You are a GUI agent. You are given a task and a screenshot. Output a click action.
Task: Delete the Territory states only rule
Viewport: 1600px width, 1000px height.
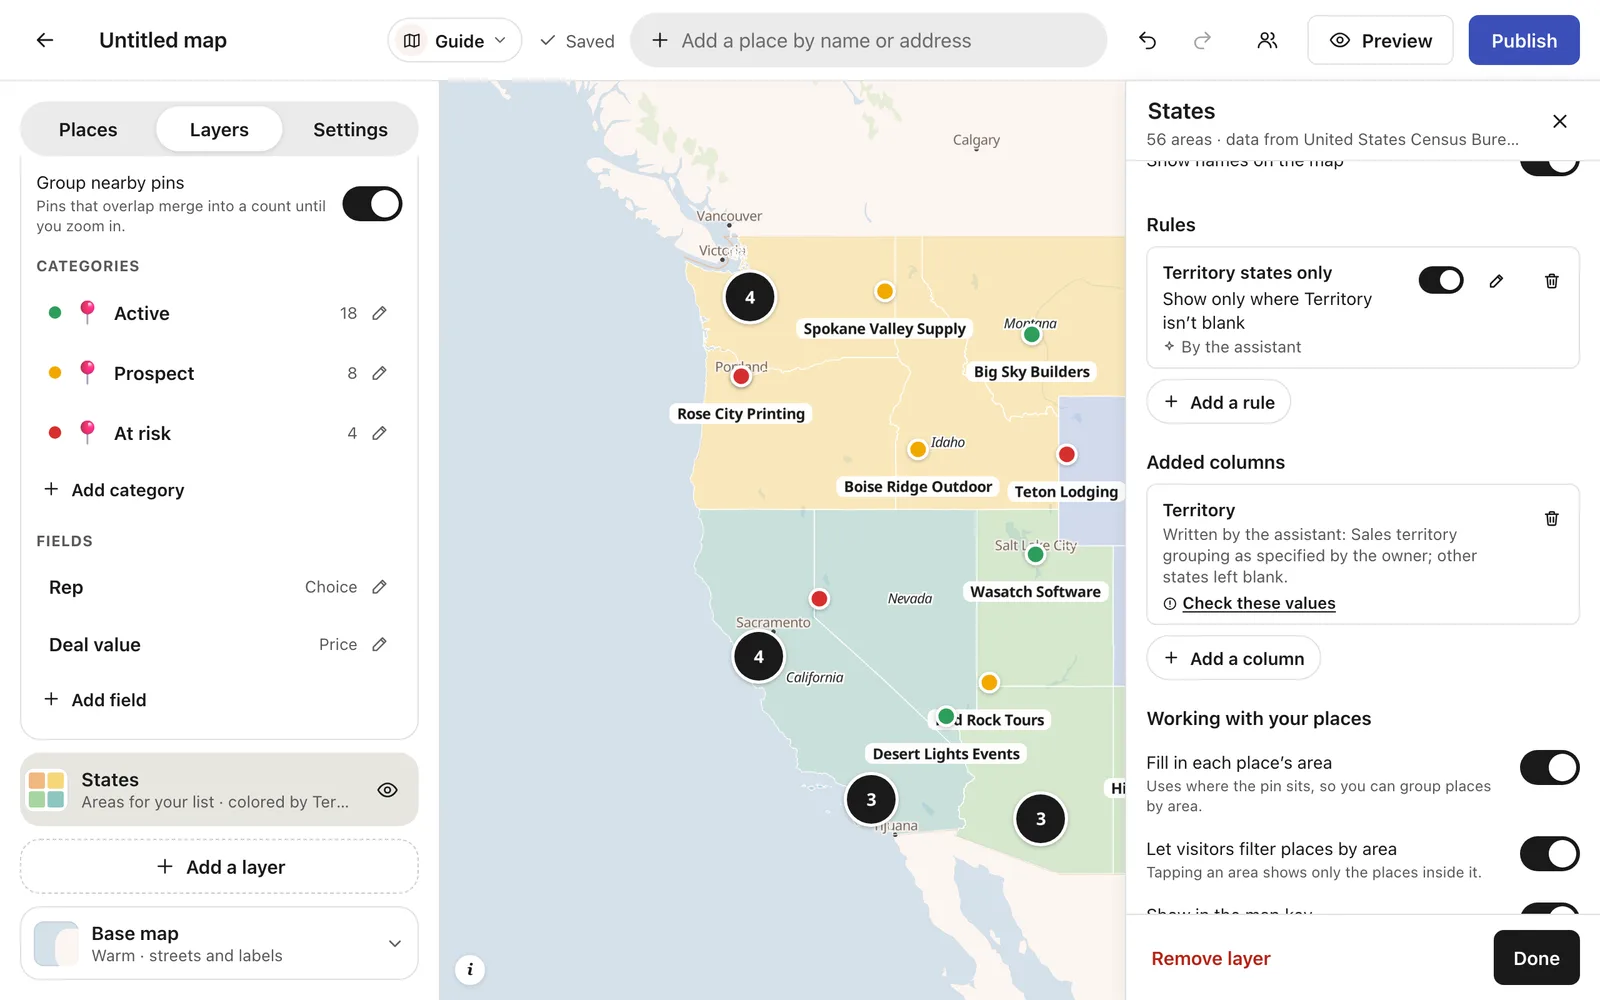pos(1552,281)
